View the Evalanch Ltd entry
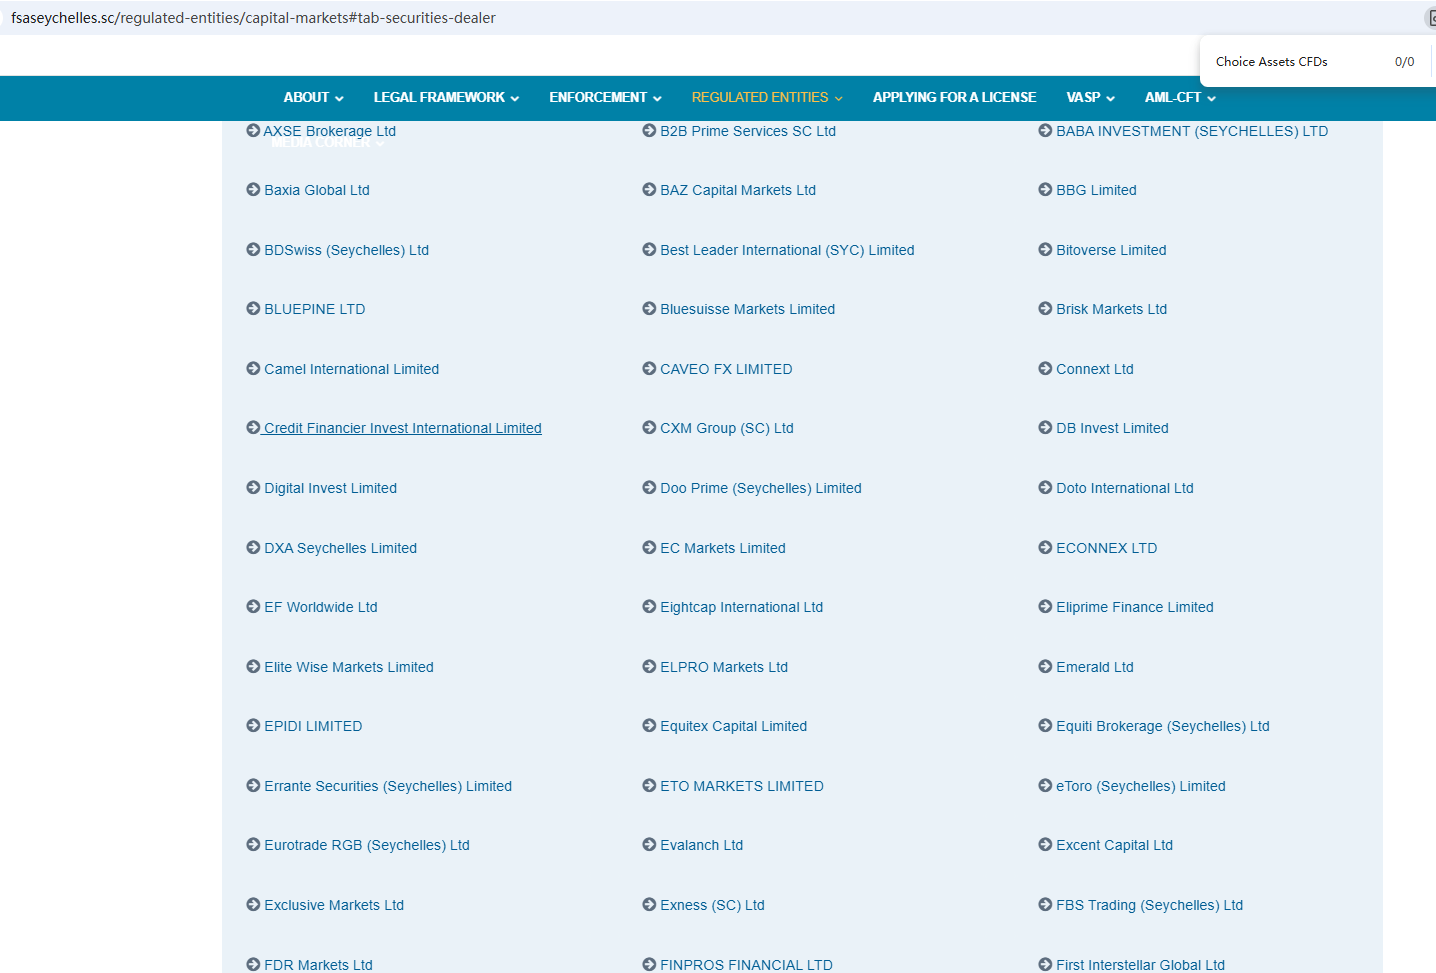Viewport: 1436px width, 973px height. (701, 845)
